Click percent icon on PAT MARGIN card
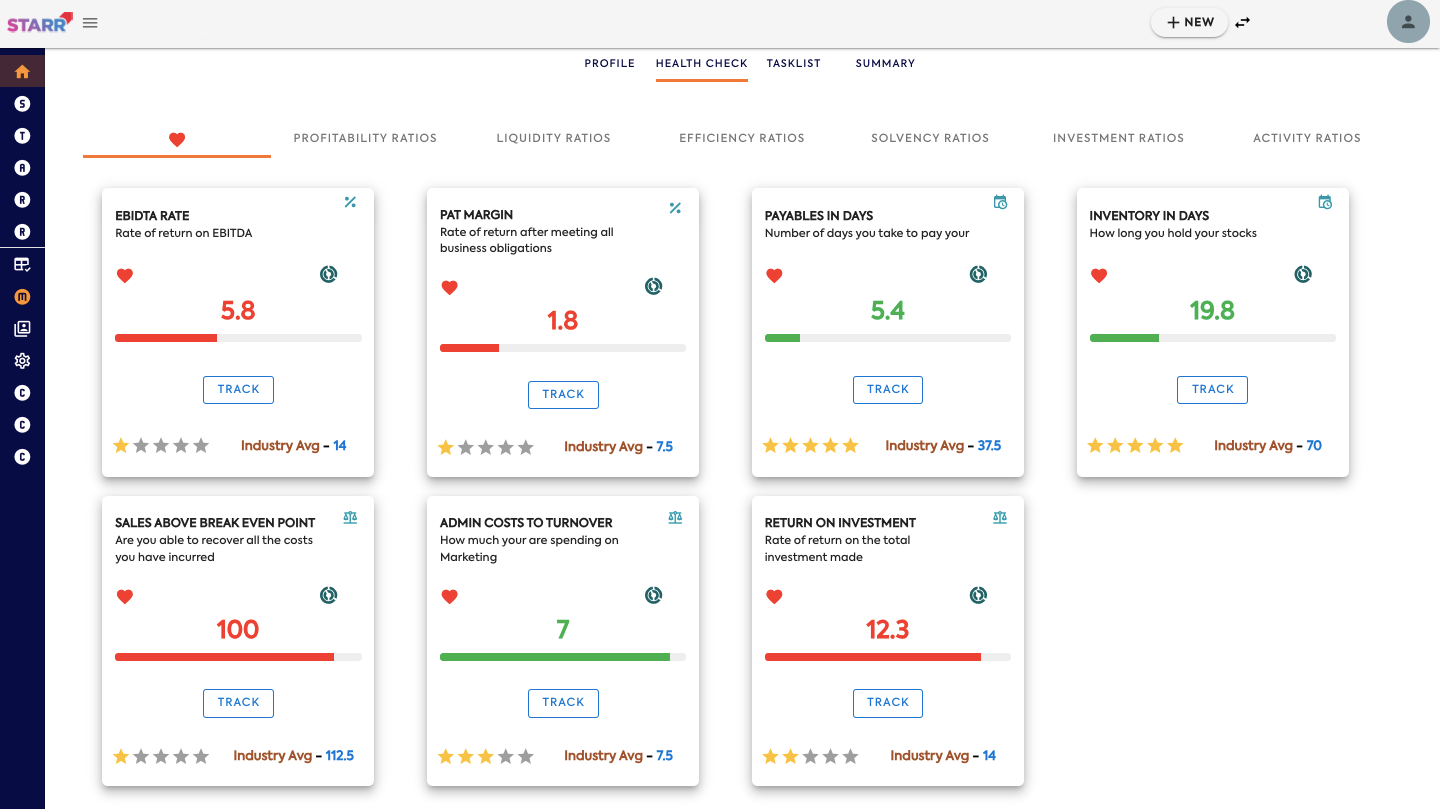1440x809 pixels. (675, 208)
